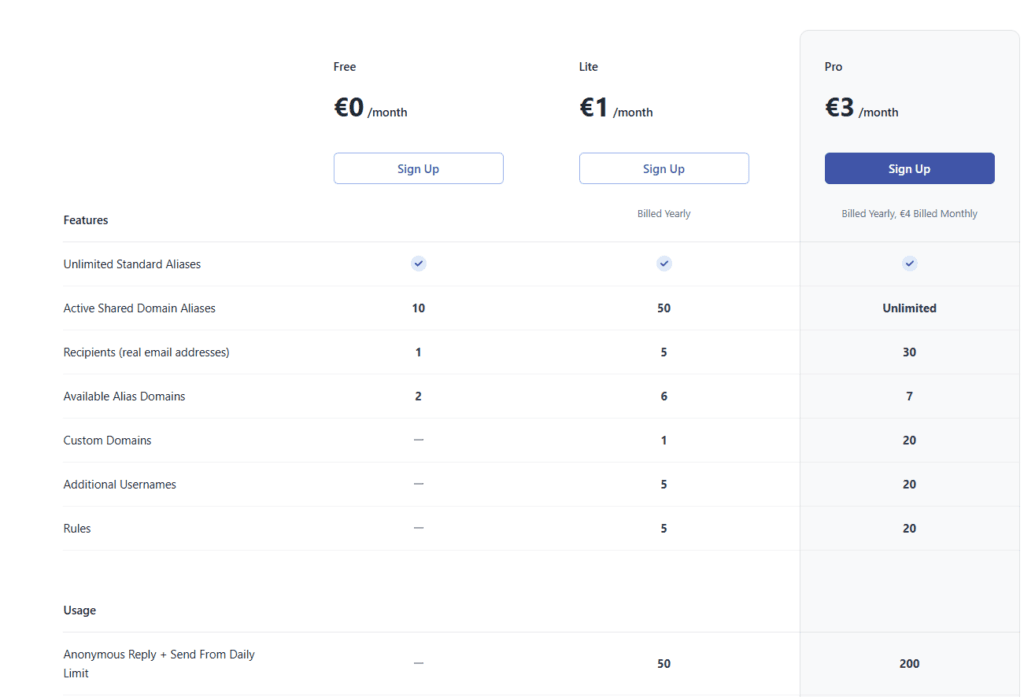
Task: Click the Free plan Rules dash
Action: click(419, 528)
